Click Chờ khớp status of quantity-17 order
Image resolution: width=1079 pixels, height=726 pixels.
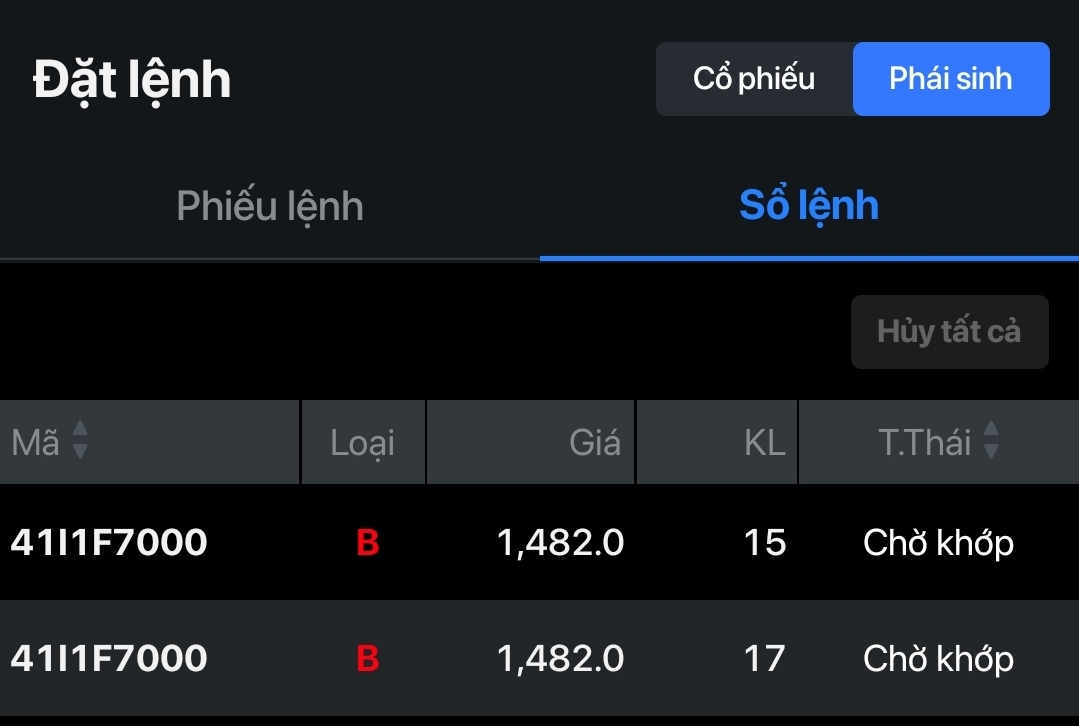point(939,659)
